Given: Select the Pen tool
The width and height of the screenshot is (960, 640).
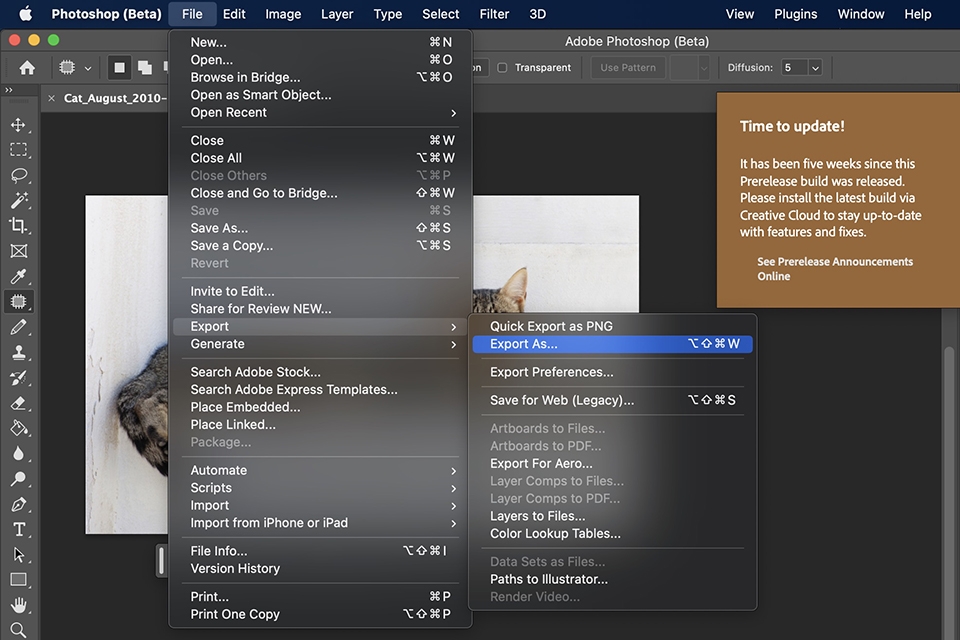Looking at the screenshot, I should [18, 504].
